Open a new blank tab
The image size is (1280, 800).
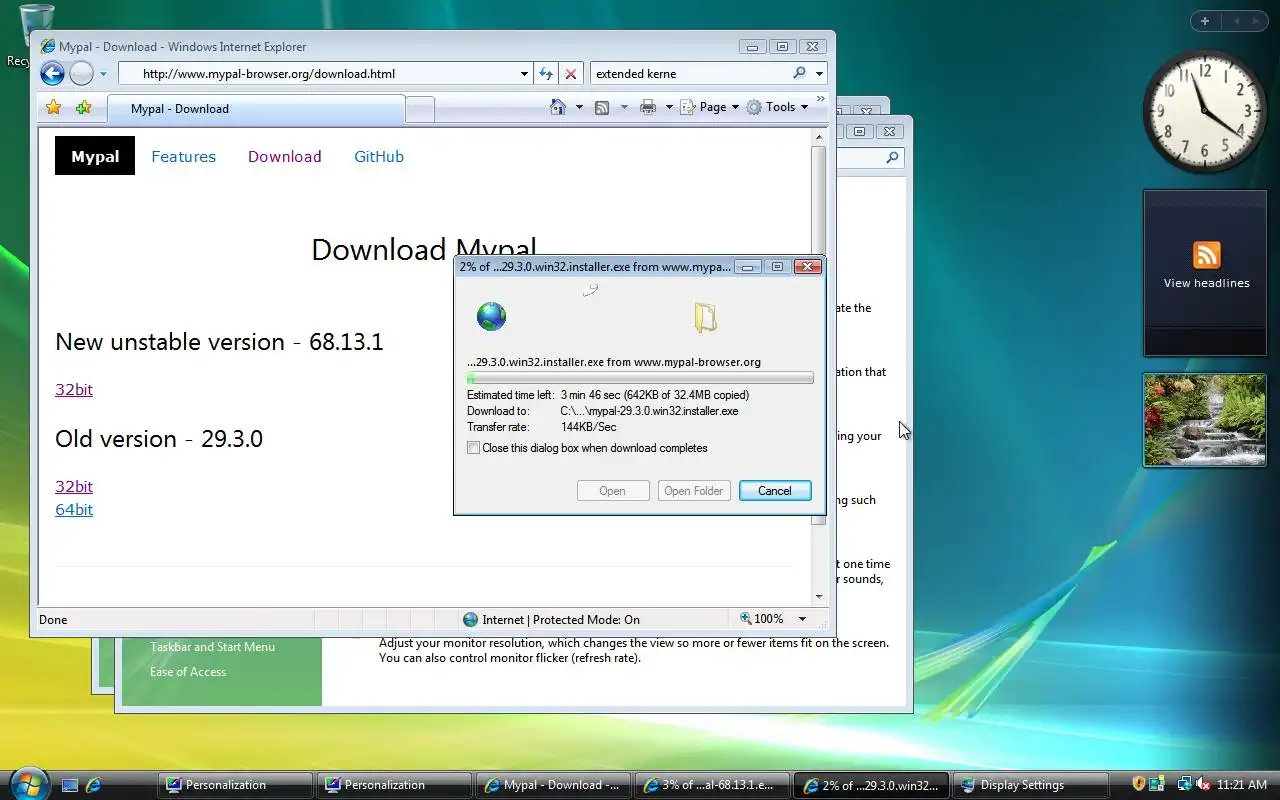(420, 109)
